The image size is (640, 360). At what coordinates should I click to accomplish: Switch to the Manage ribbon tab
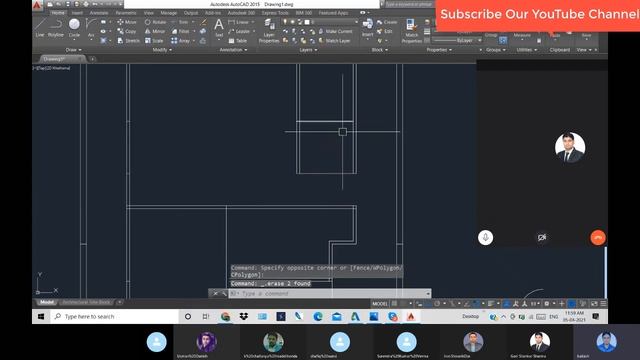[x=169, y=13]
